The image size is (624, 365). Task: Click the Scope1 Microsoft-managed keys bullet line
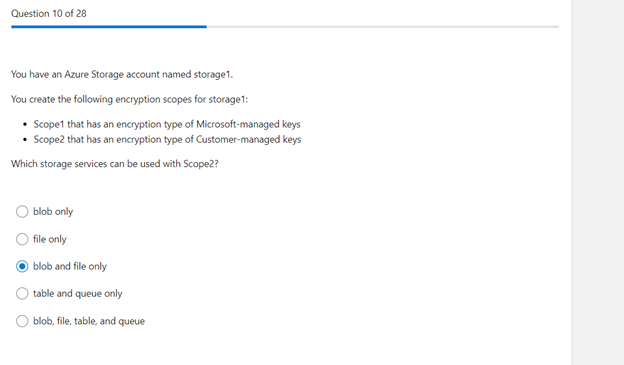pyautogui.click(x=167, y=124)
